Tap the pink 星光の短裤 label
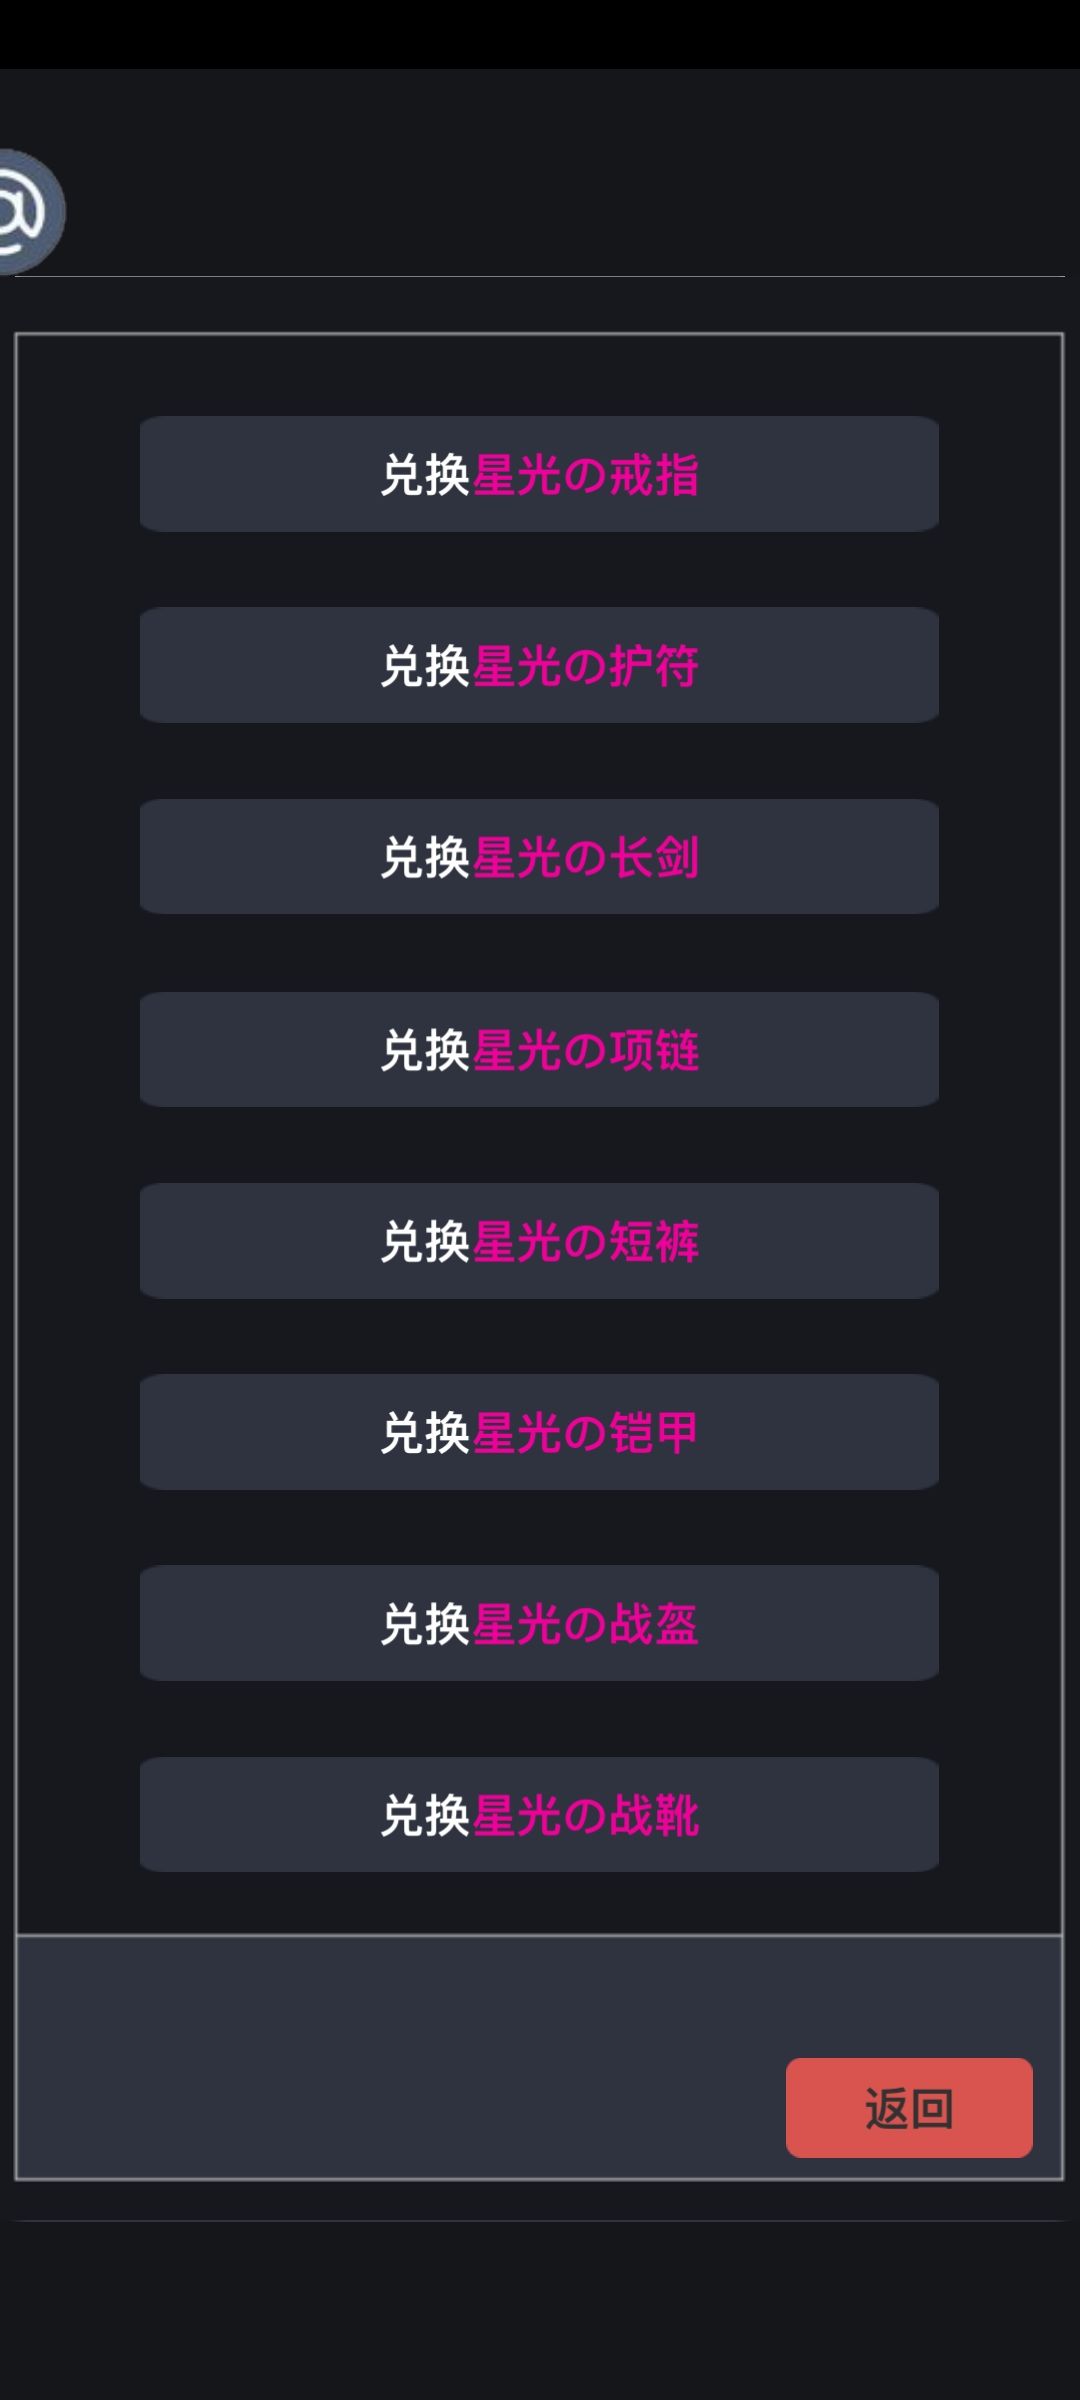 (586, 1242)
